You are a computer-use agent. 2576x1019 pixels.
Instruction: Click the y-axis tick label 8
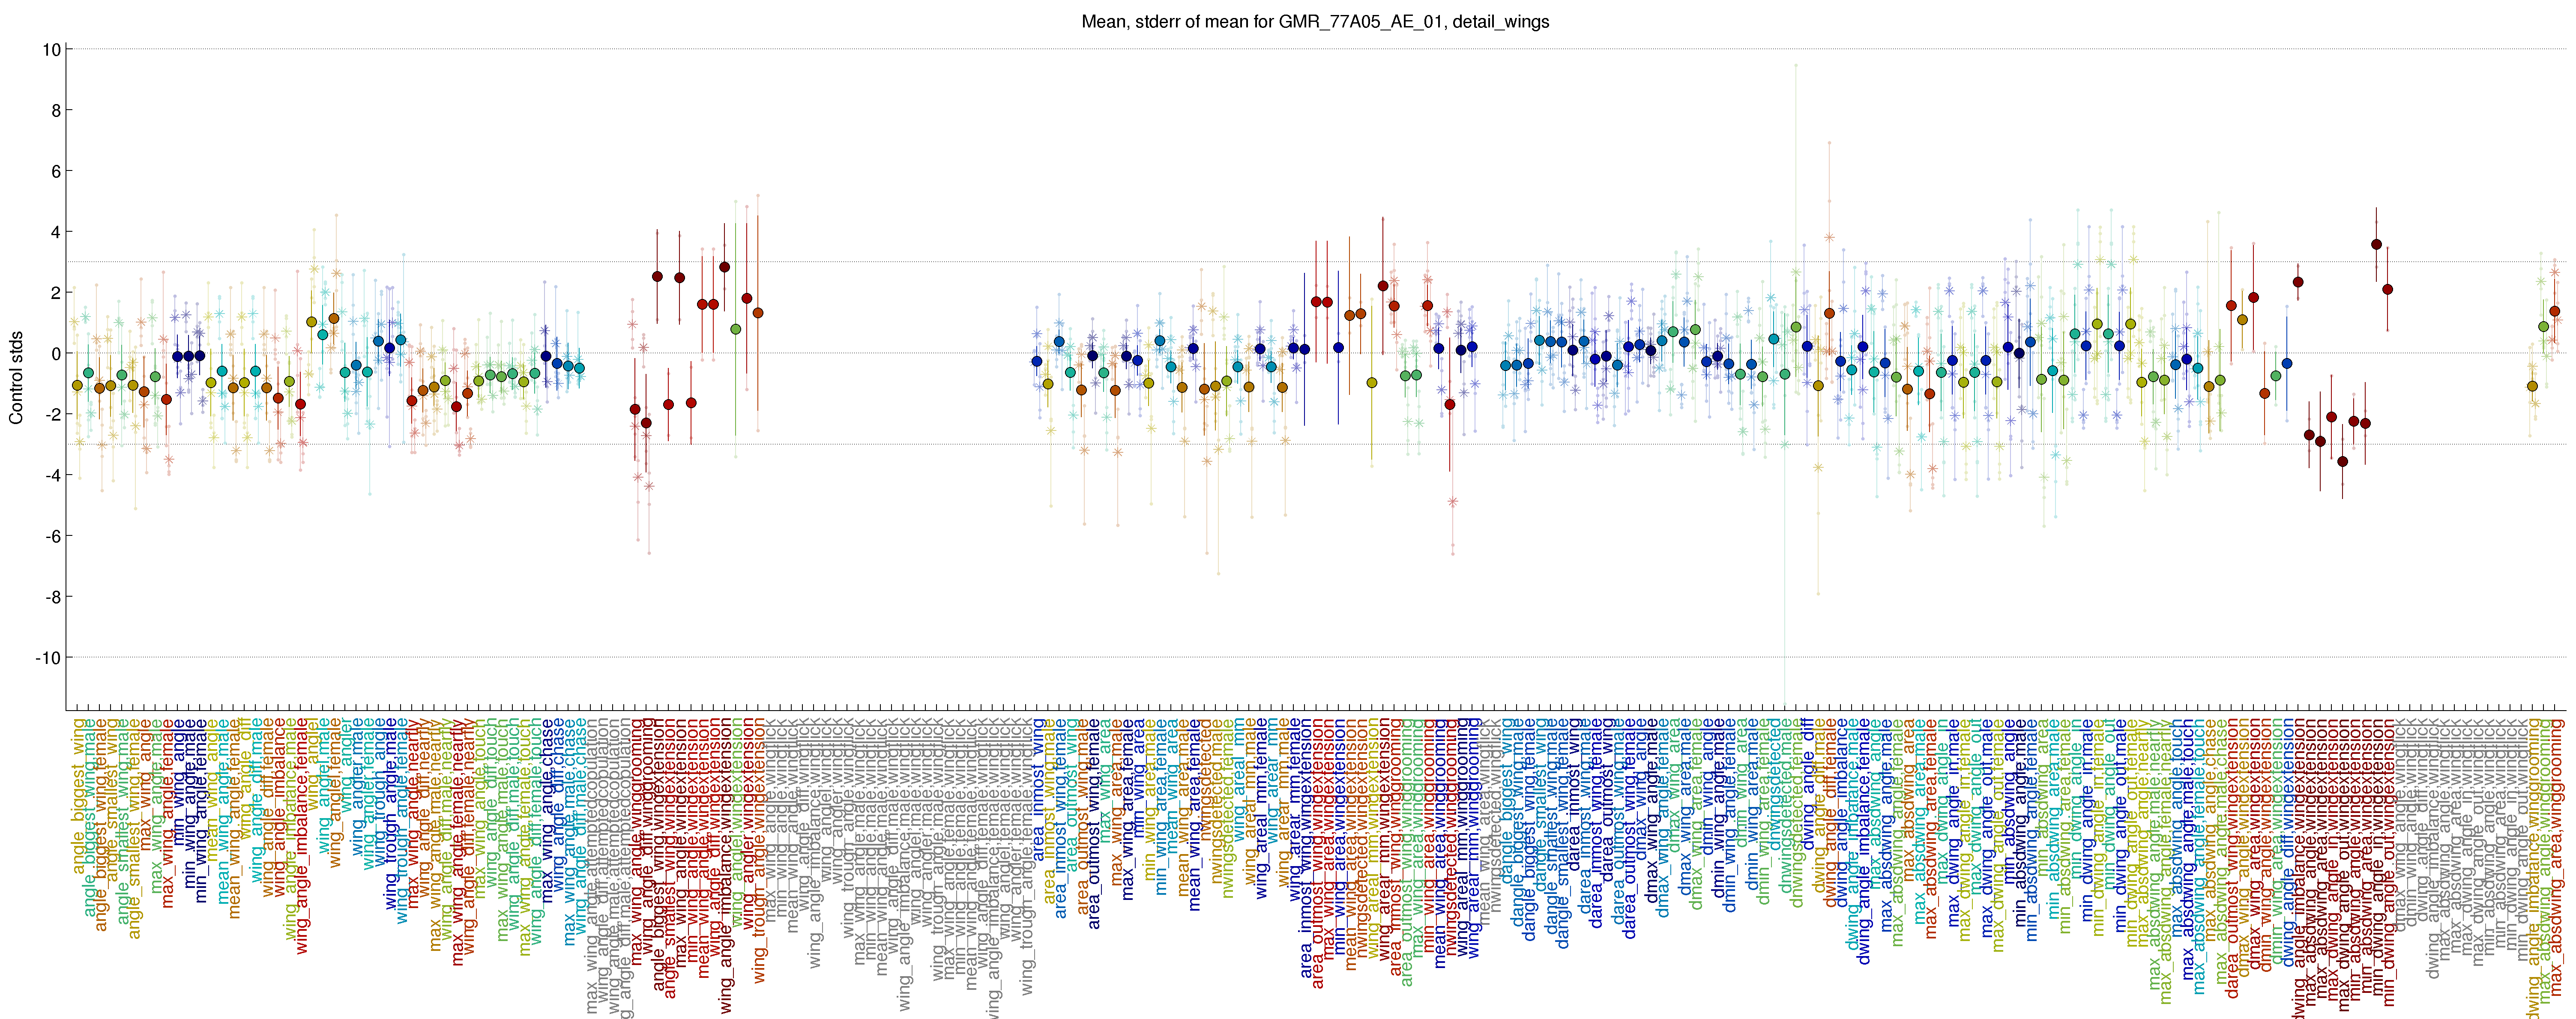56,110
